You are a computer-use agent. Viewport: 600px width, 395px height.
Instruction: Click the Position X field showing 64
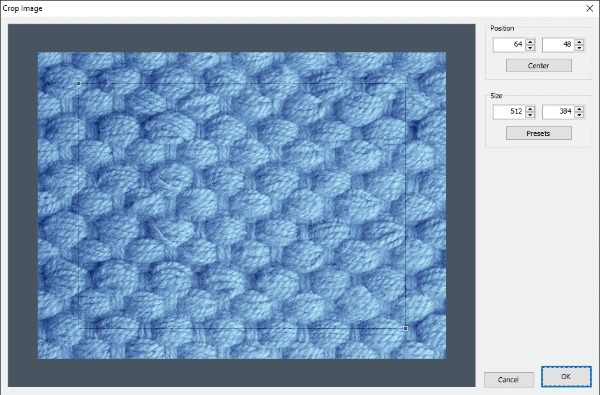pos(509,45)
